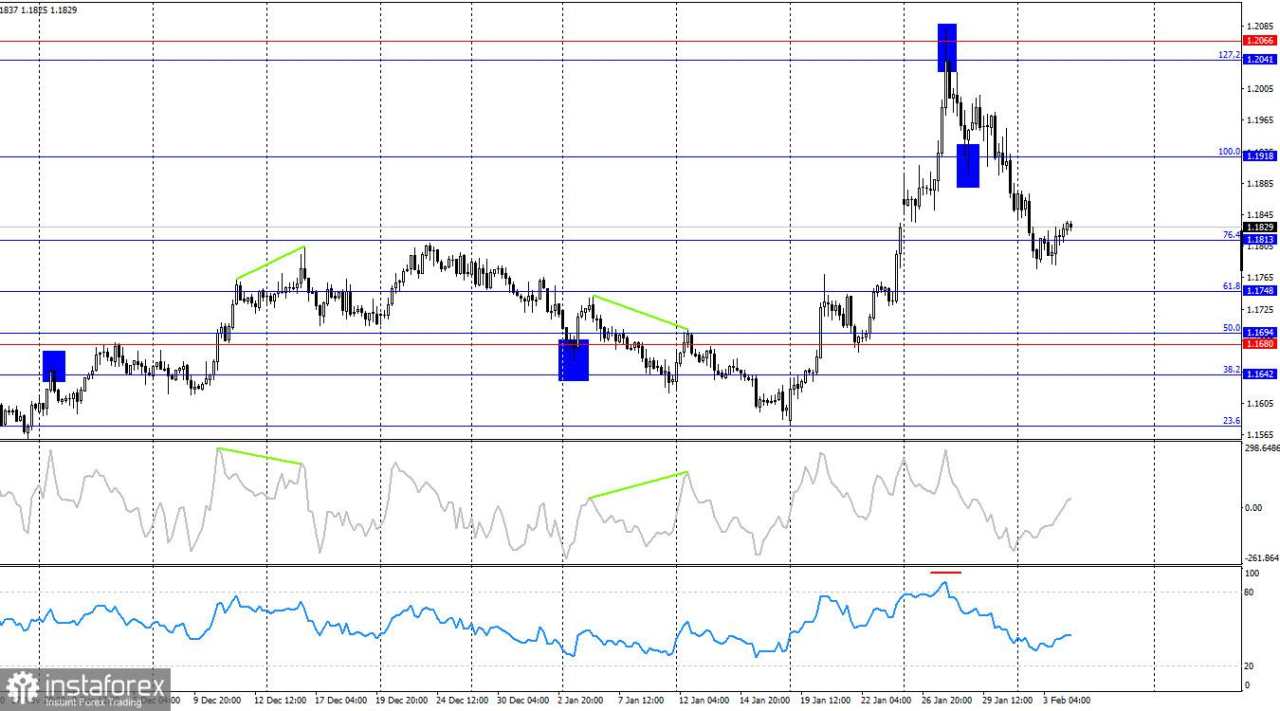The image size is (1280, 711).
Task: Click the InstaForex gear logo watermark
Action: (x=22, y=686)
